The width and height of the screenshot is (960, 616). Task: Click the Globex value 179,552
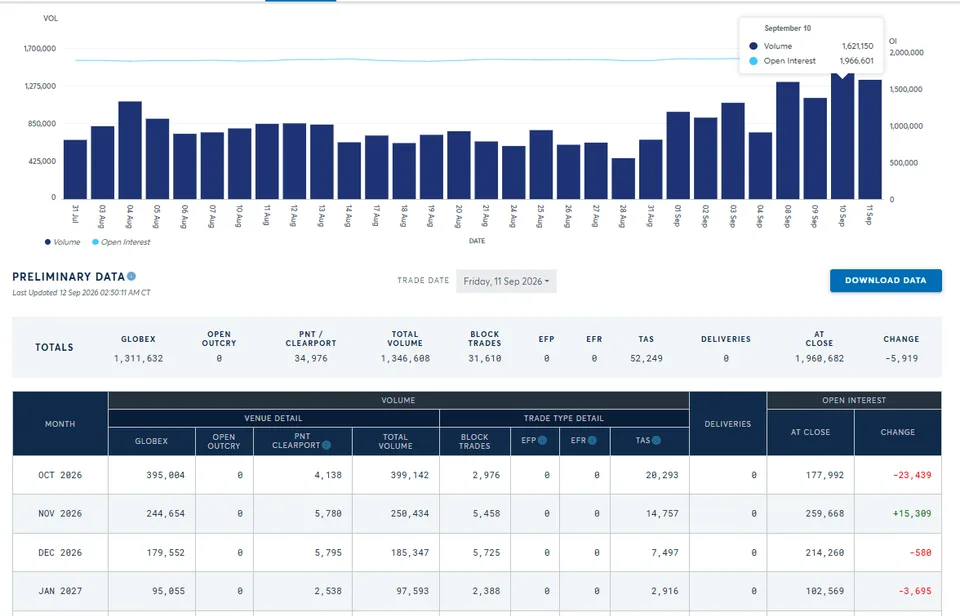tap(165, 552)
